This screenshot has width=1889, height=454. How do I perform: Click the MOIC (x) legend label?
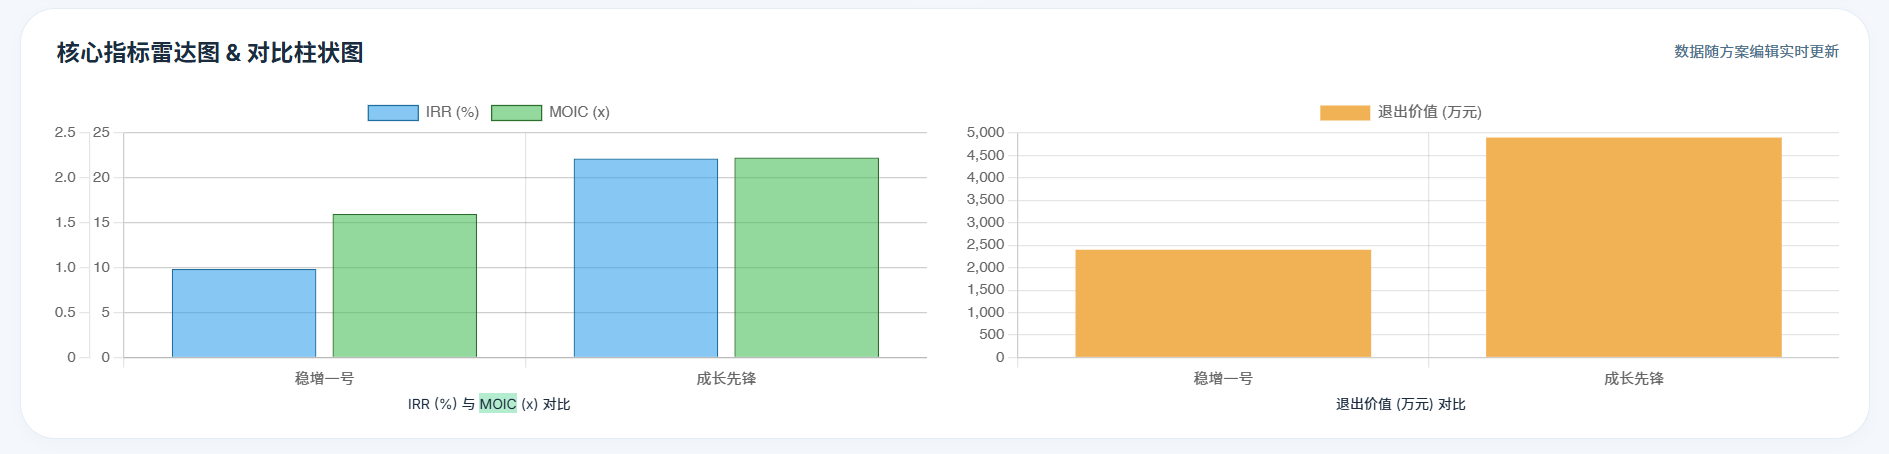pyautogui.click(x=579, y=112)
